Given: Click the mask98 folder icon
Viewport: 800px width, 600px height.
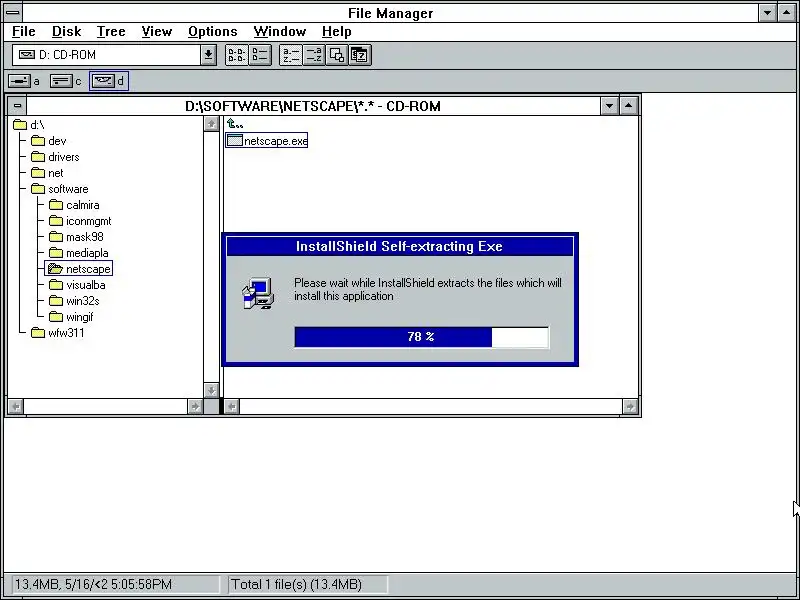Looking at the screenshot, I should tap(56, 237).
